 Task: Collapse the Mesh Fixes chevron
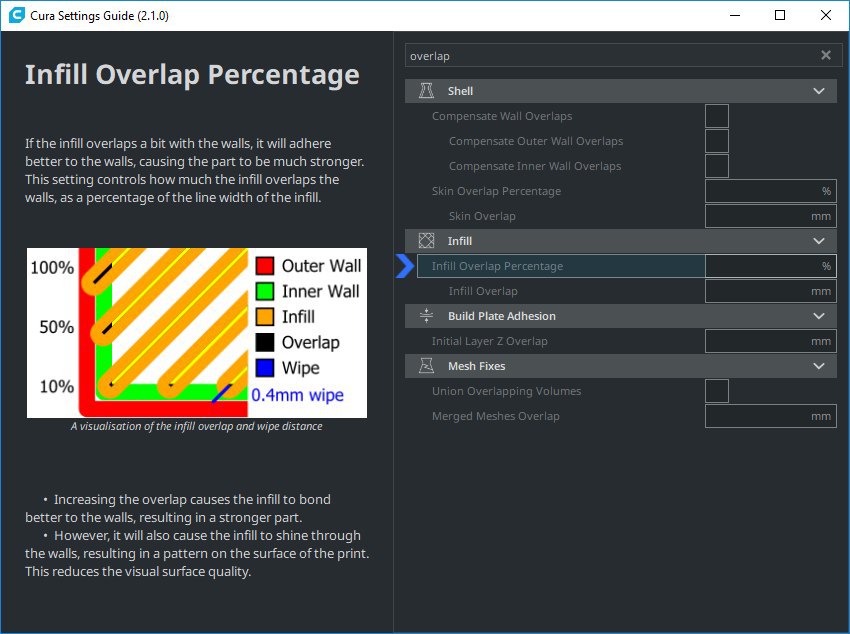point(819,366)
